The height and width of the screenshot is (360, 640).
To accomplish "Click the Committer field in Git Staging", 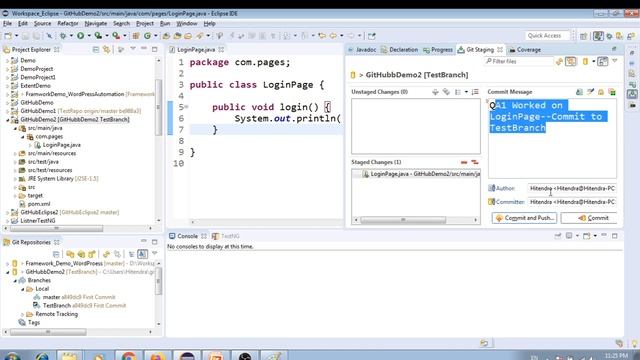I will 572,202.
